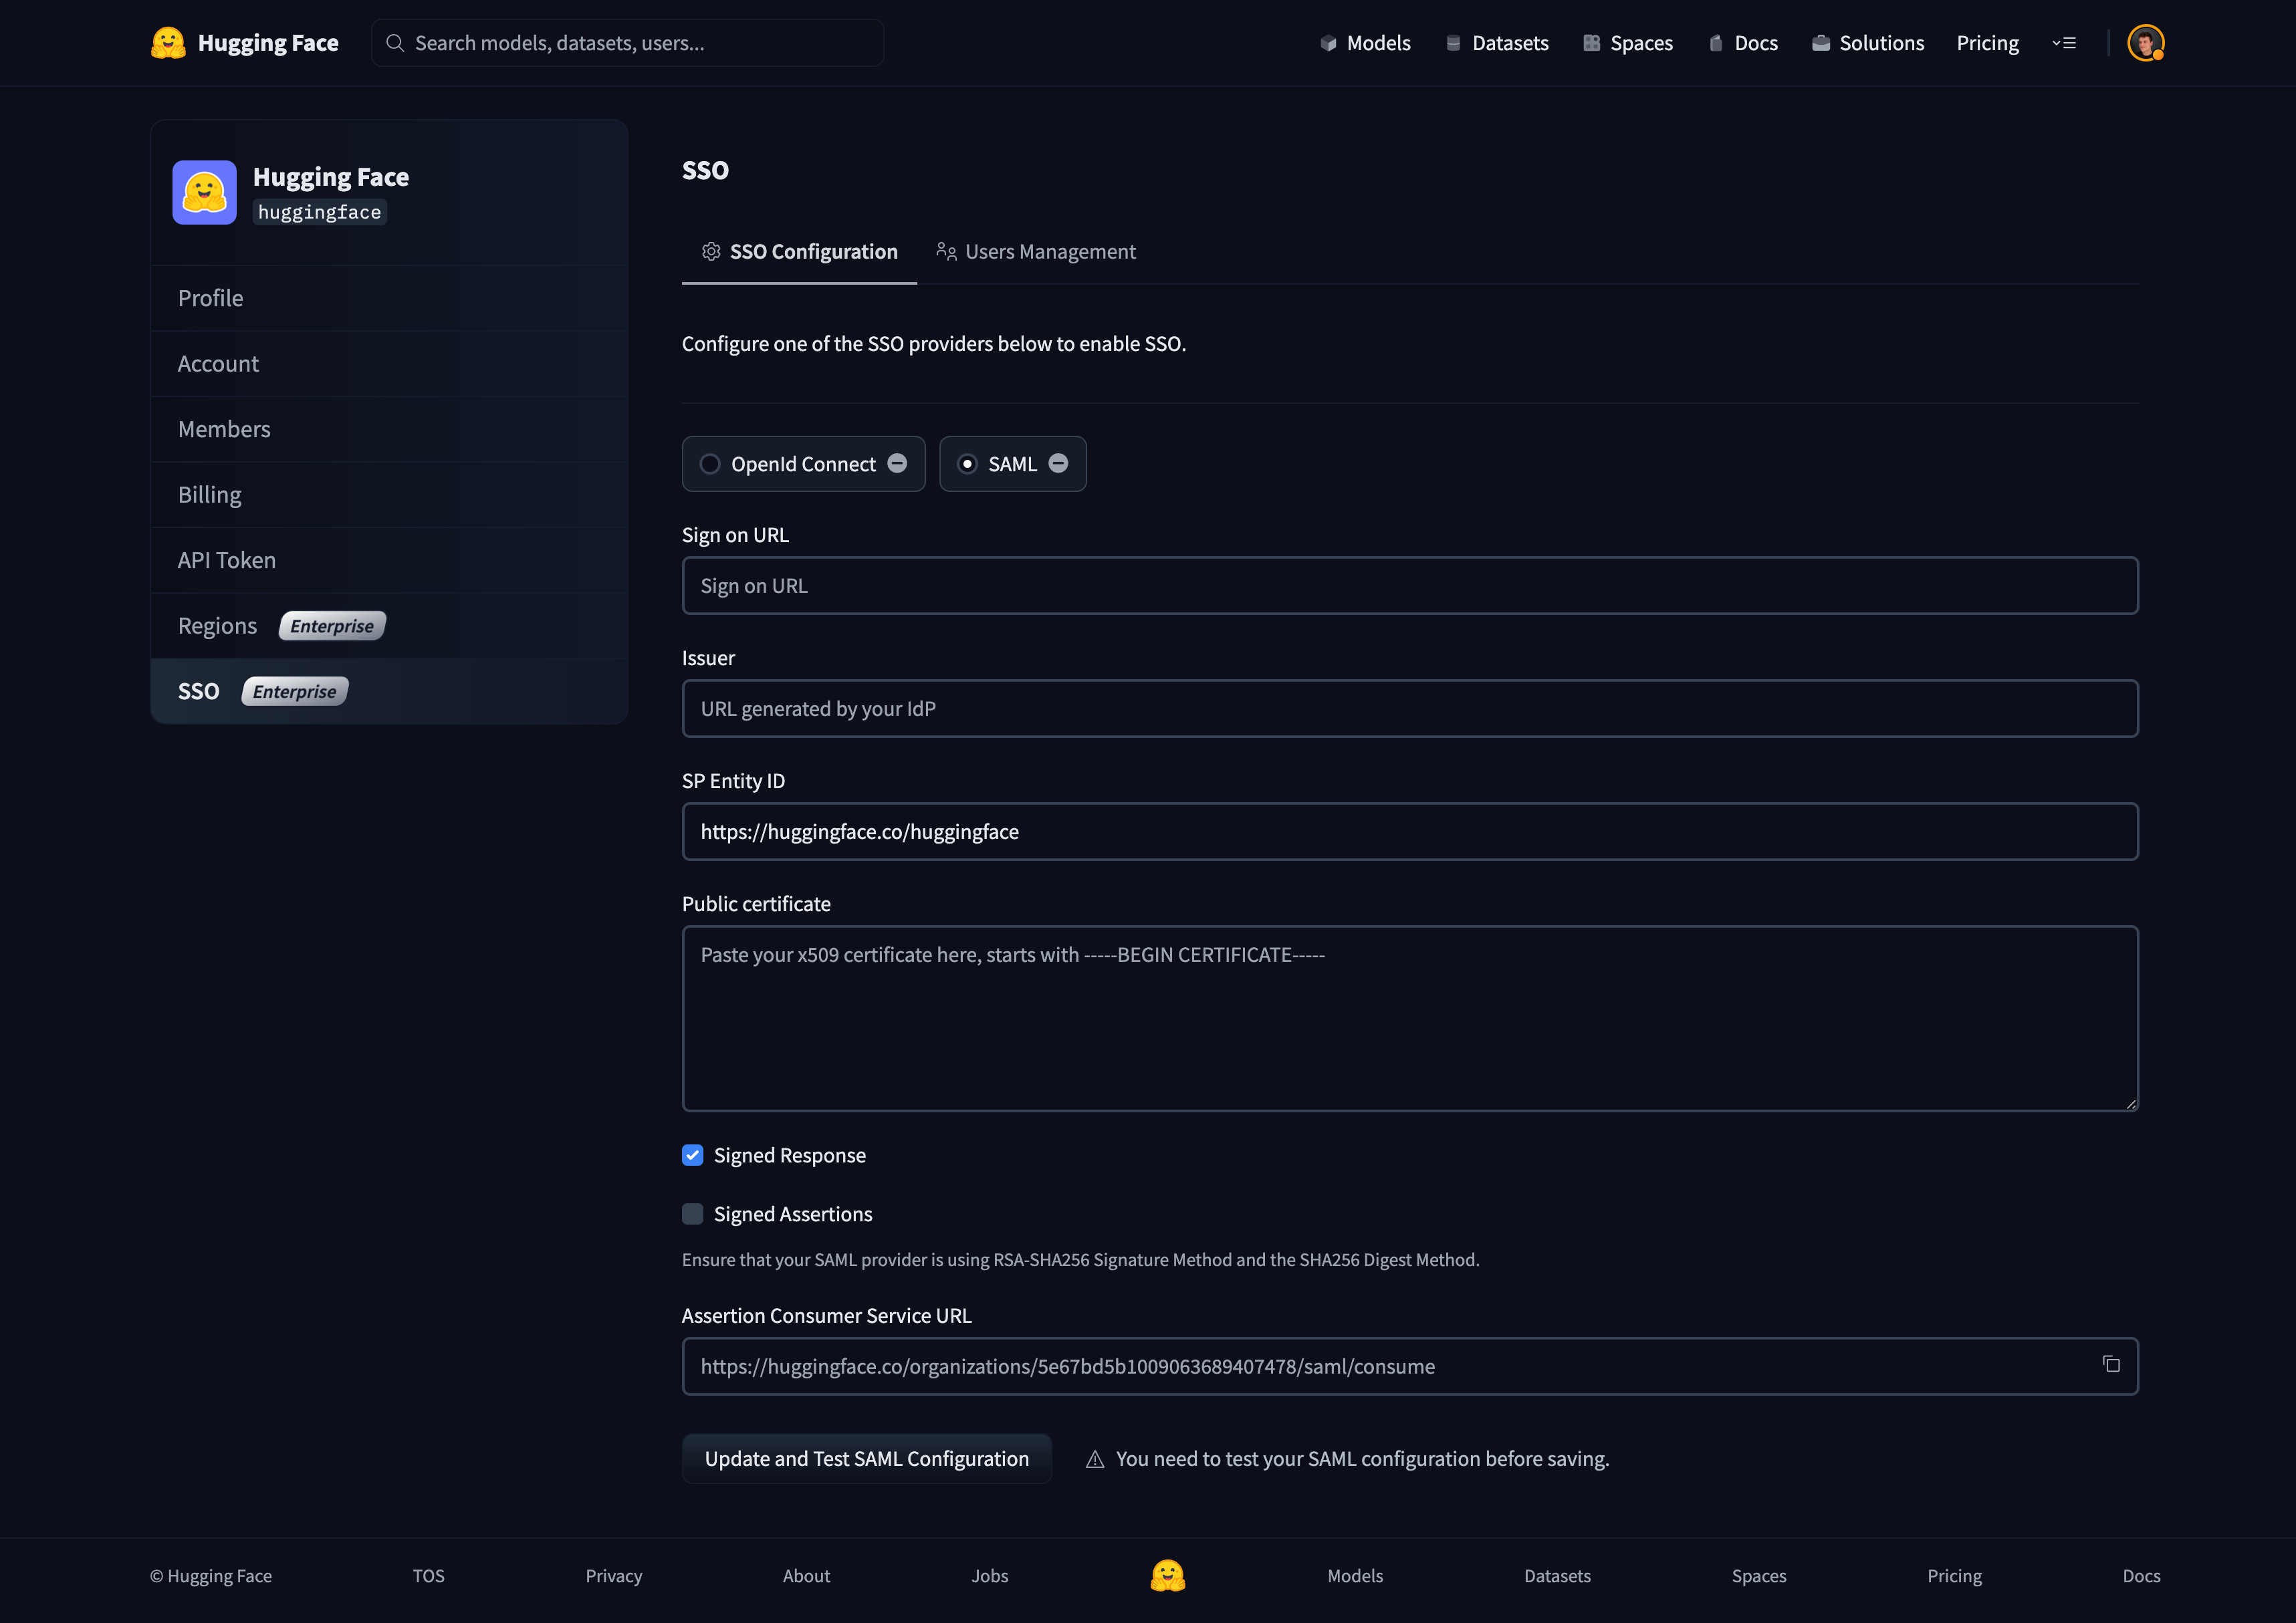Enable the Signed Assertions checkbox
This screenshot has height=1623, width=2296.
(692, 1214)
